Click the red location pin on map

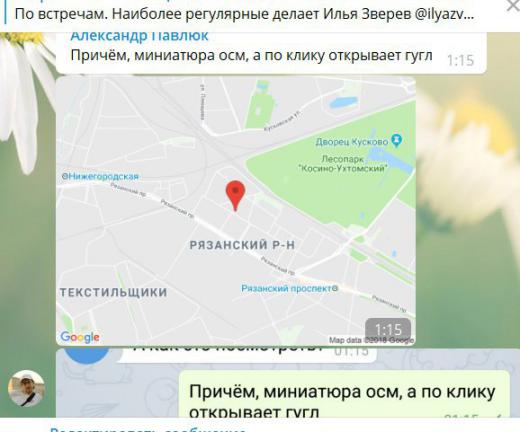[235, 196]
